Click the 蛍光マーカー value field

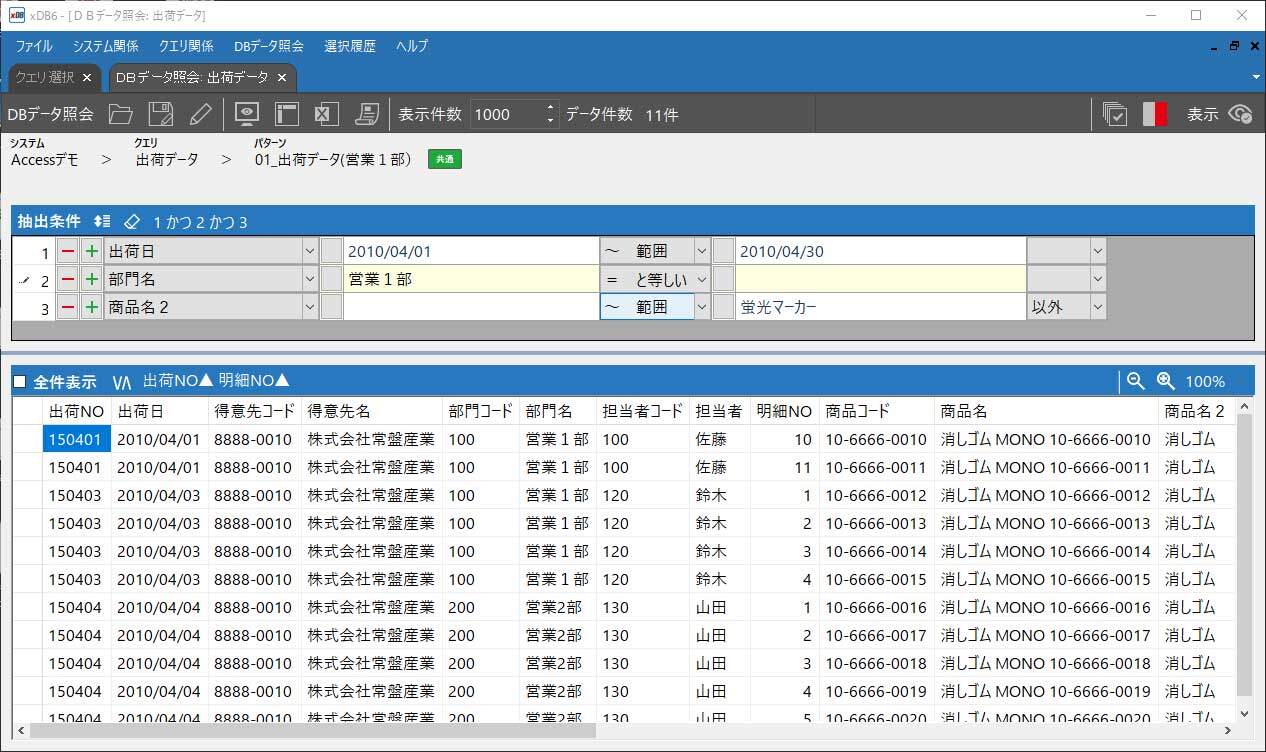coord(880,307)
